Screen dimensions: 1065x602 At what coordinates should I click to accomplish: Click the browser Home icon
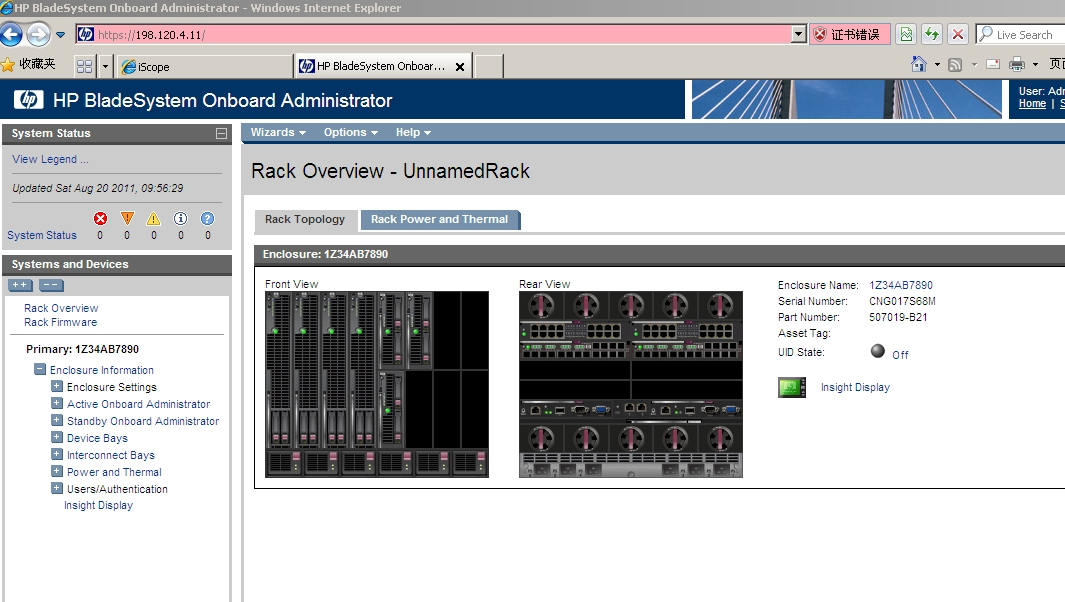[919, 64]
